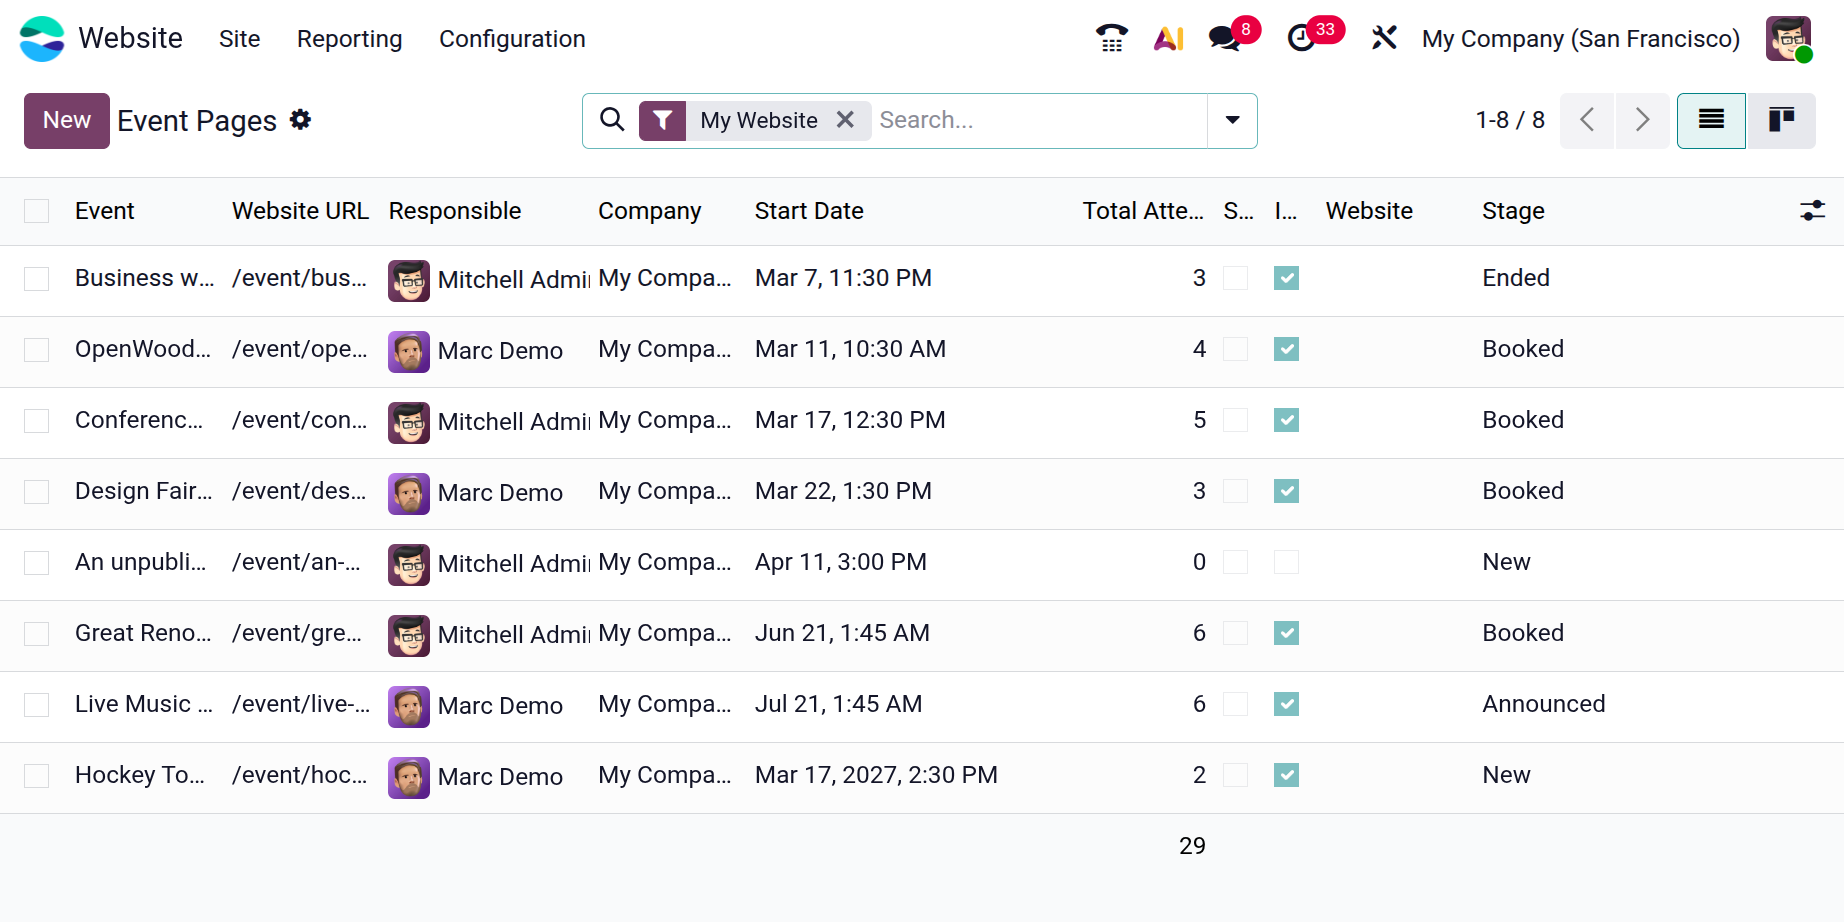Click the AI assistant icon
Screen dimensions: 1844x922
pos(1168,38)
